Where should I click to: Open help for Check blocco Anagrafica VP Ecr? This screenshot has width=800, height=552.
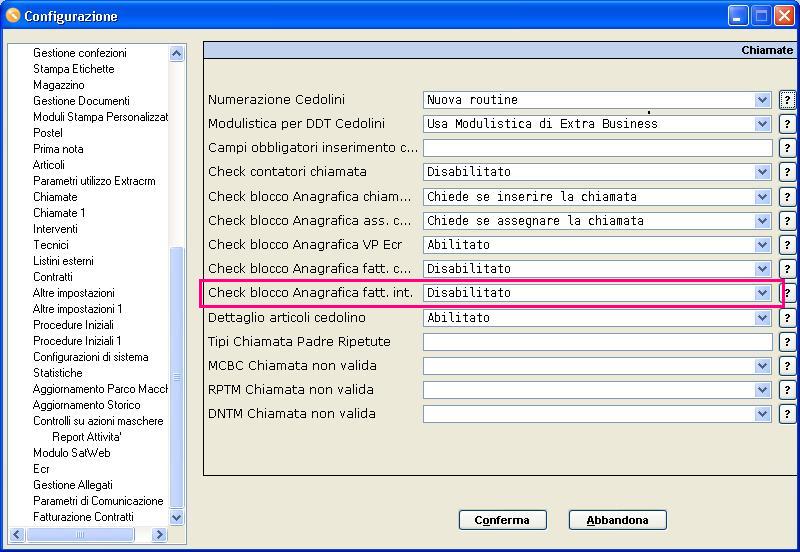[787, 244]
